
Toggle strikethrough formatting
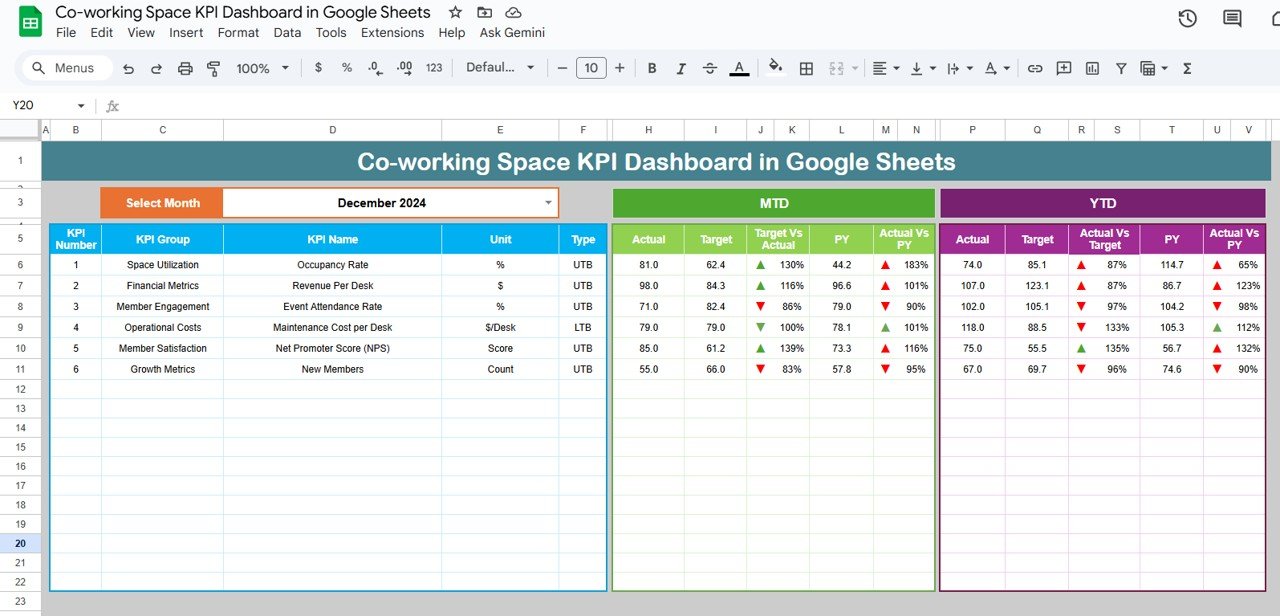(710, 68)
